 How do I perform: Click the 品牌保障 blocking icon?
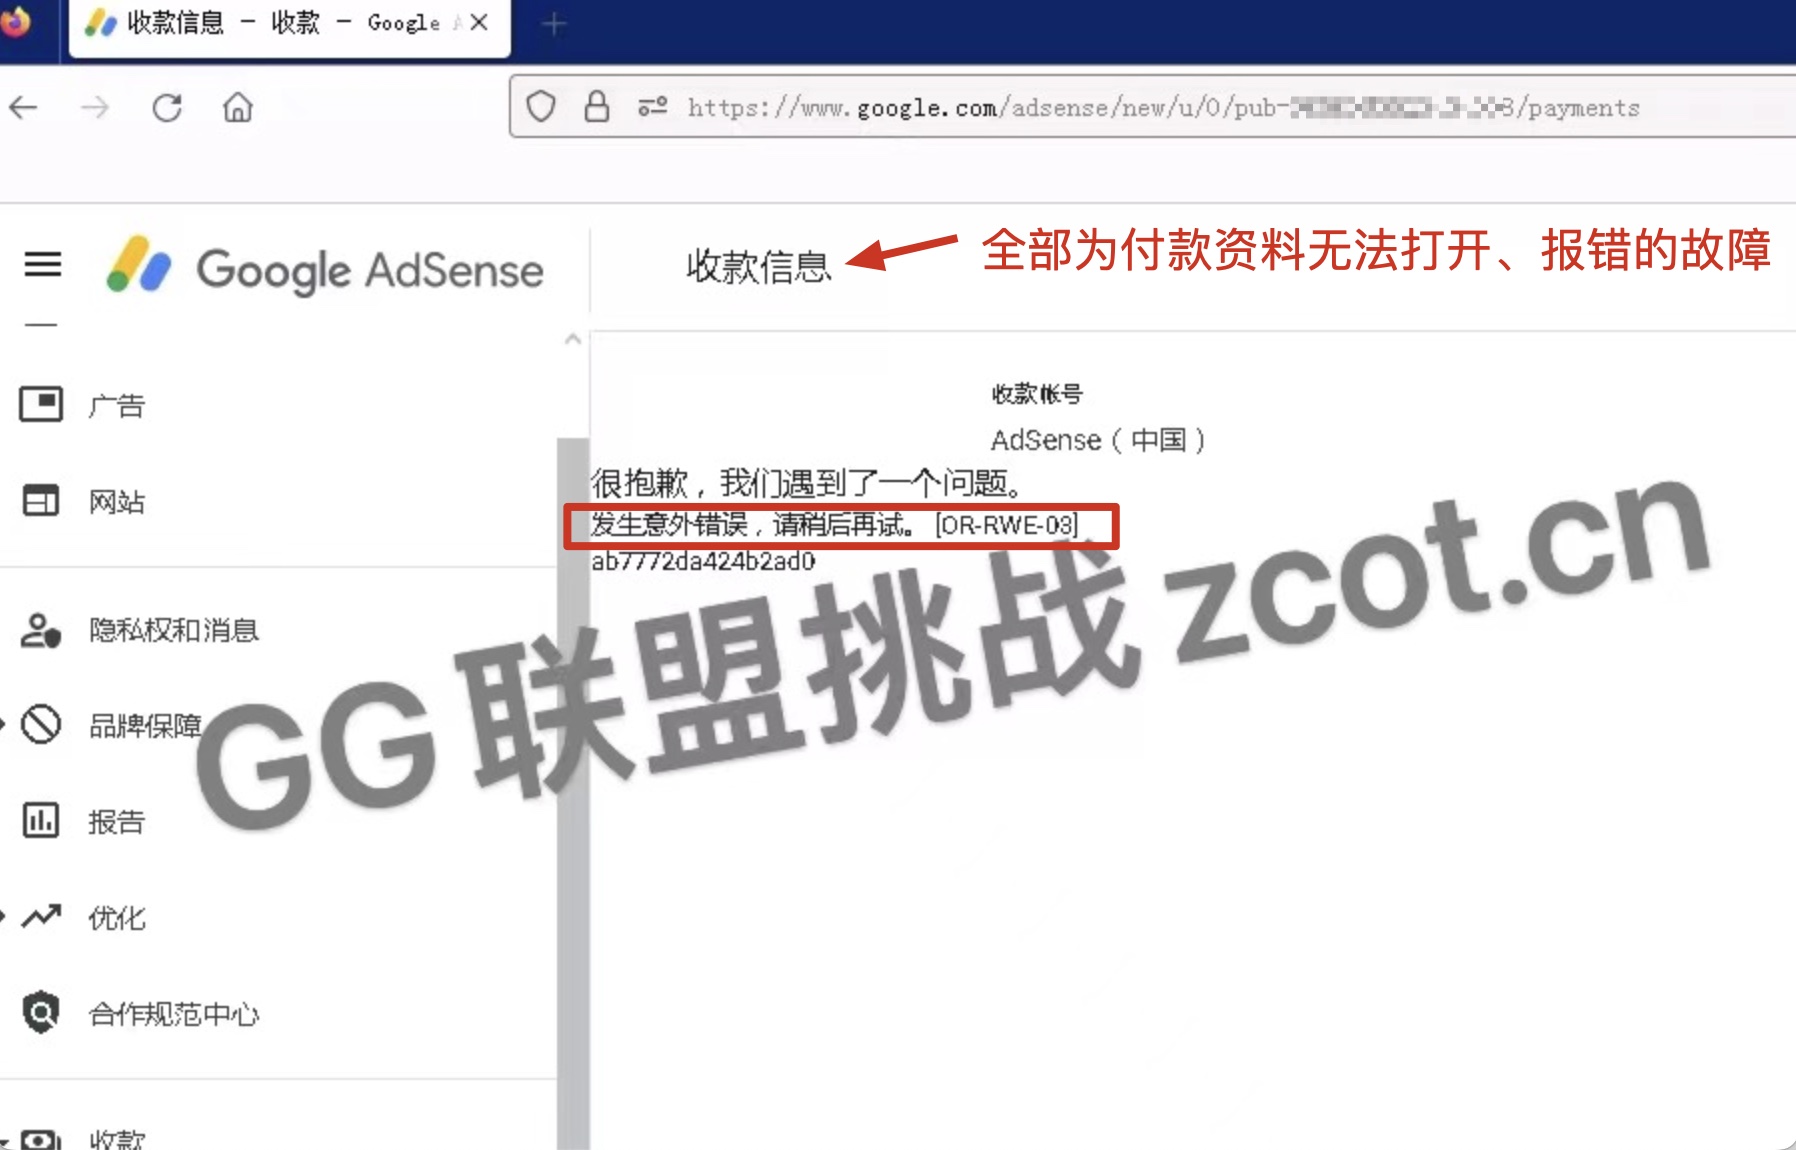point(41,725)
